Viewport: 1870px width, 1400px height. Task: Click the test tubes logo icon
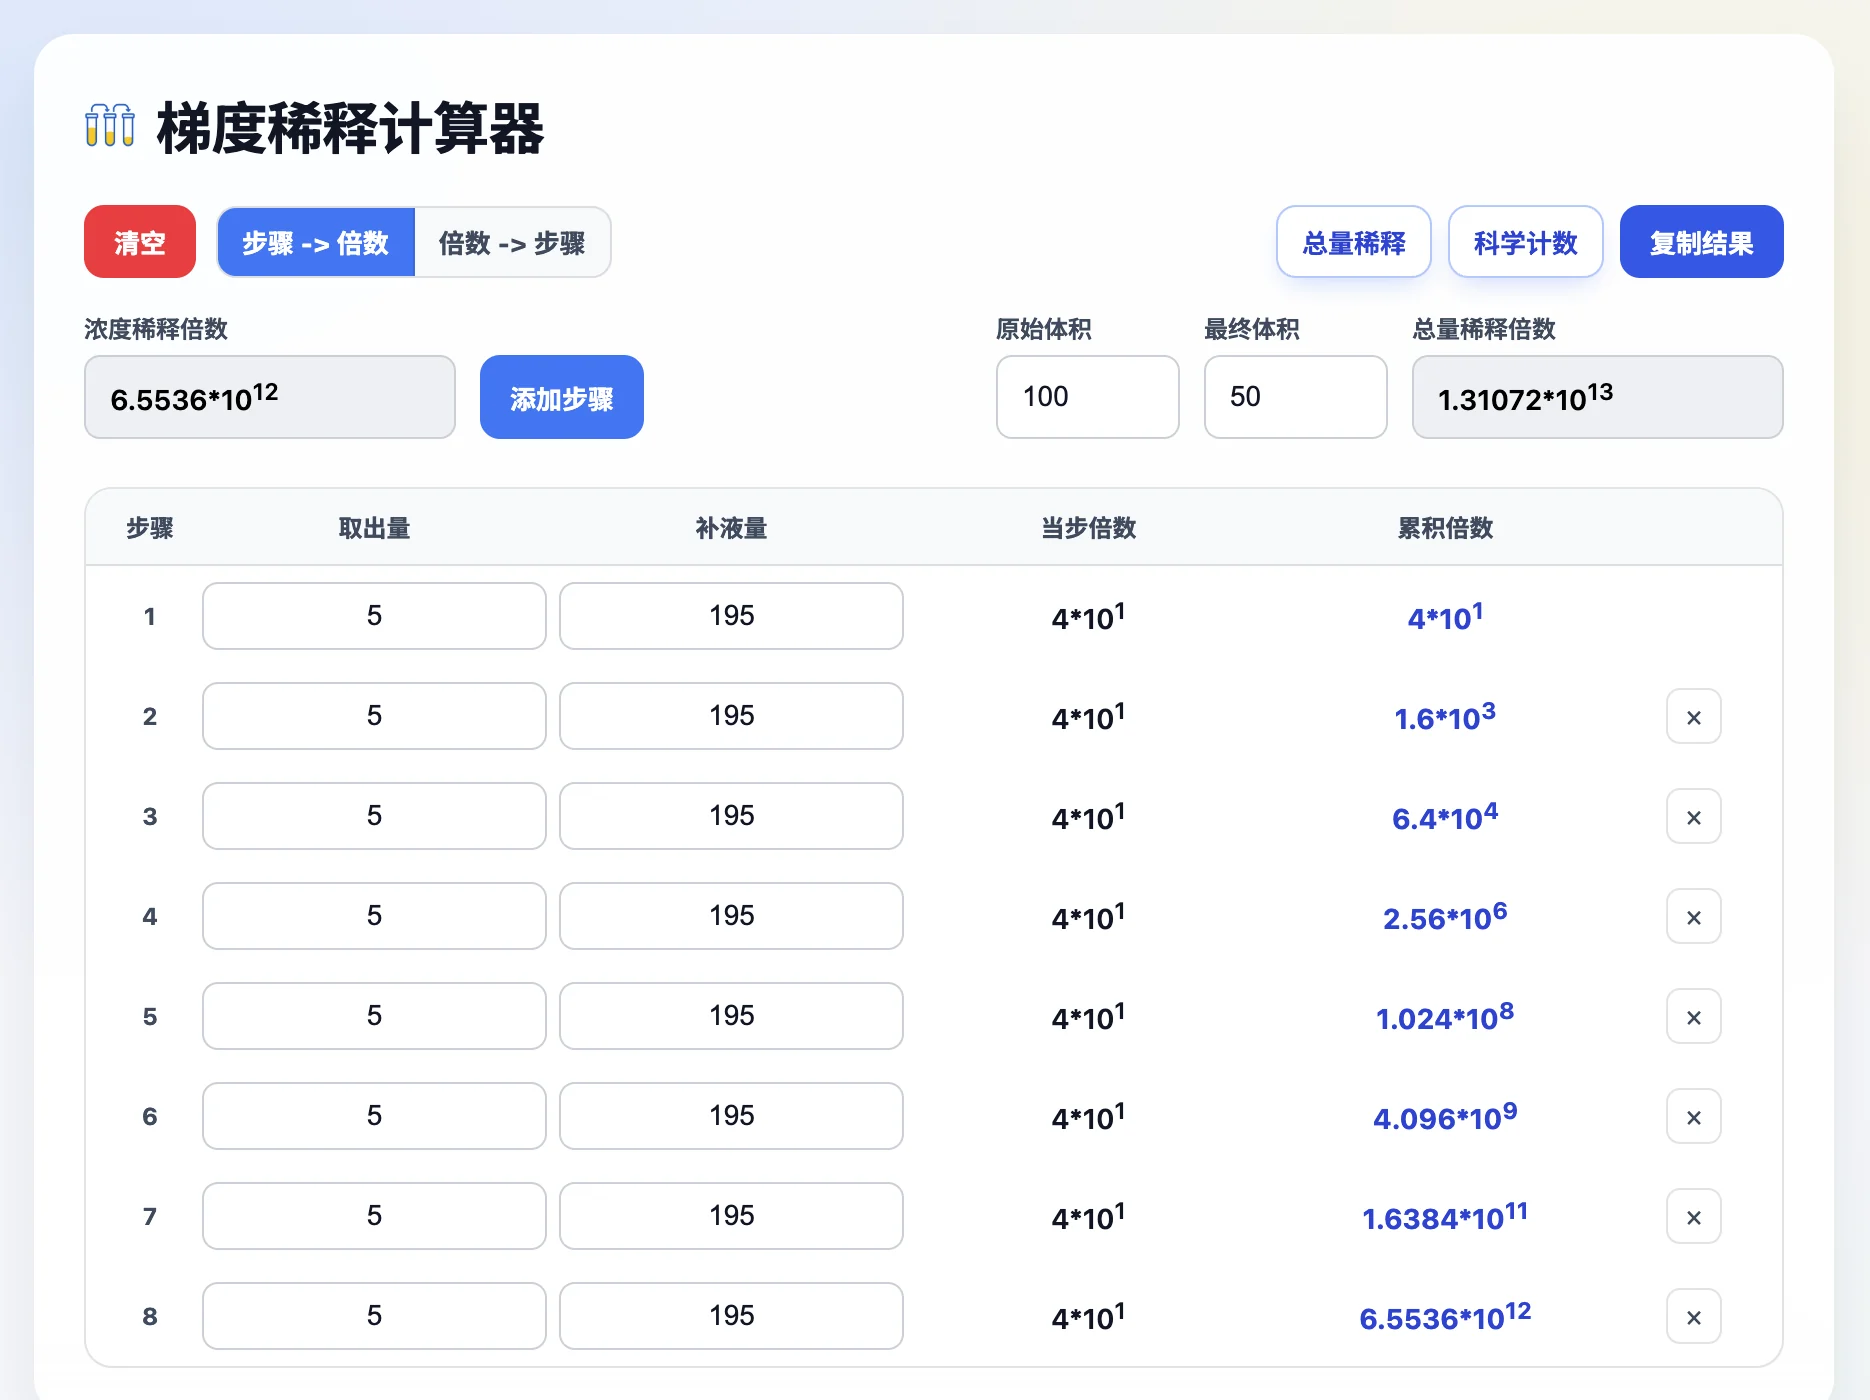[110, 126]
